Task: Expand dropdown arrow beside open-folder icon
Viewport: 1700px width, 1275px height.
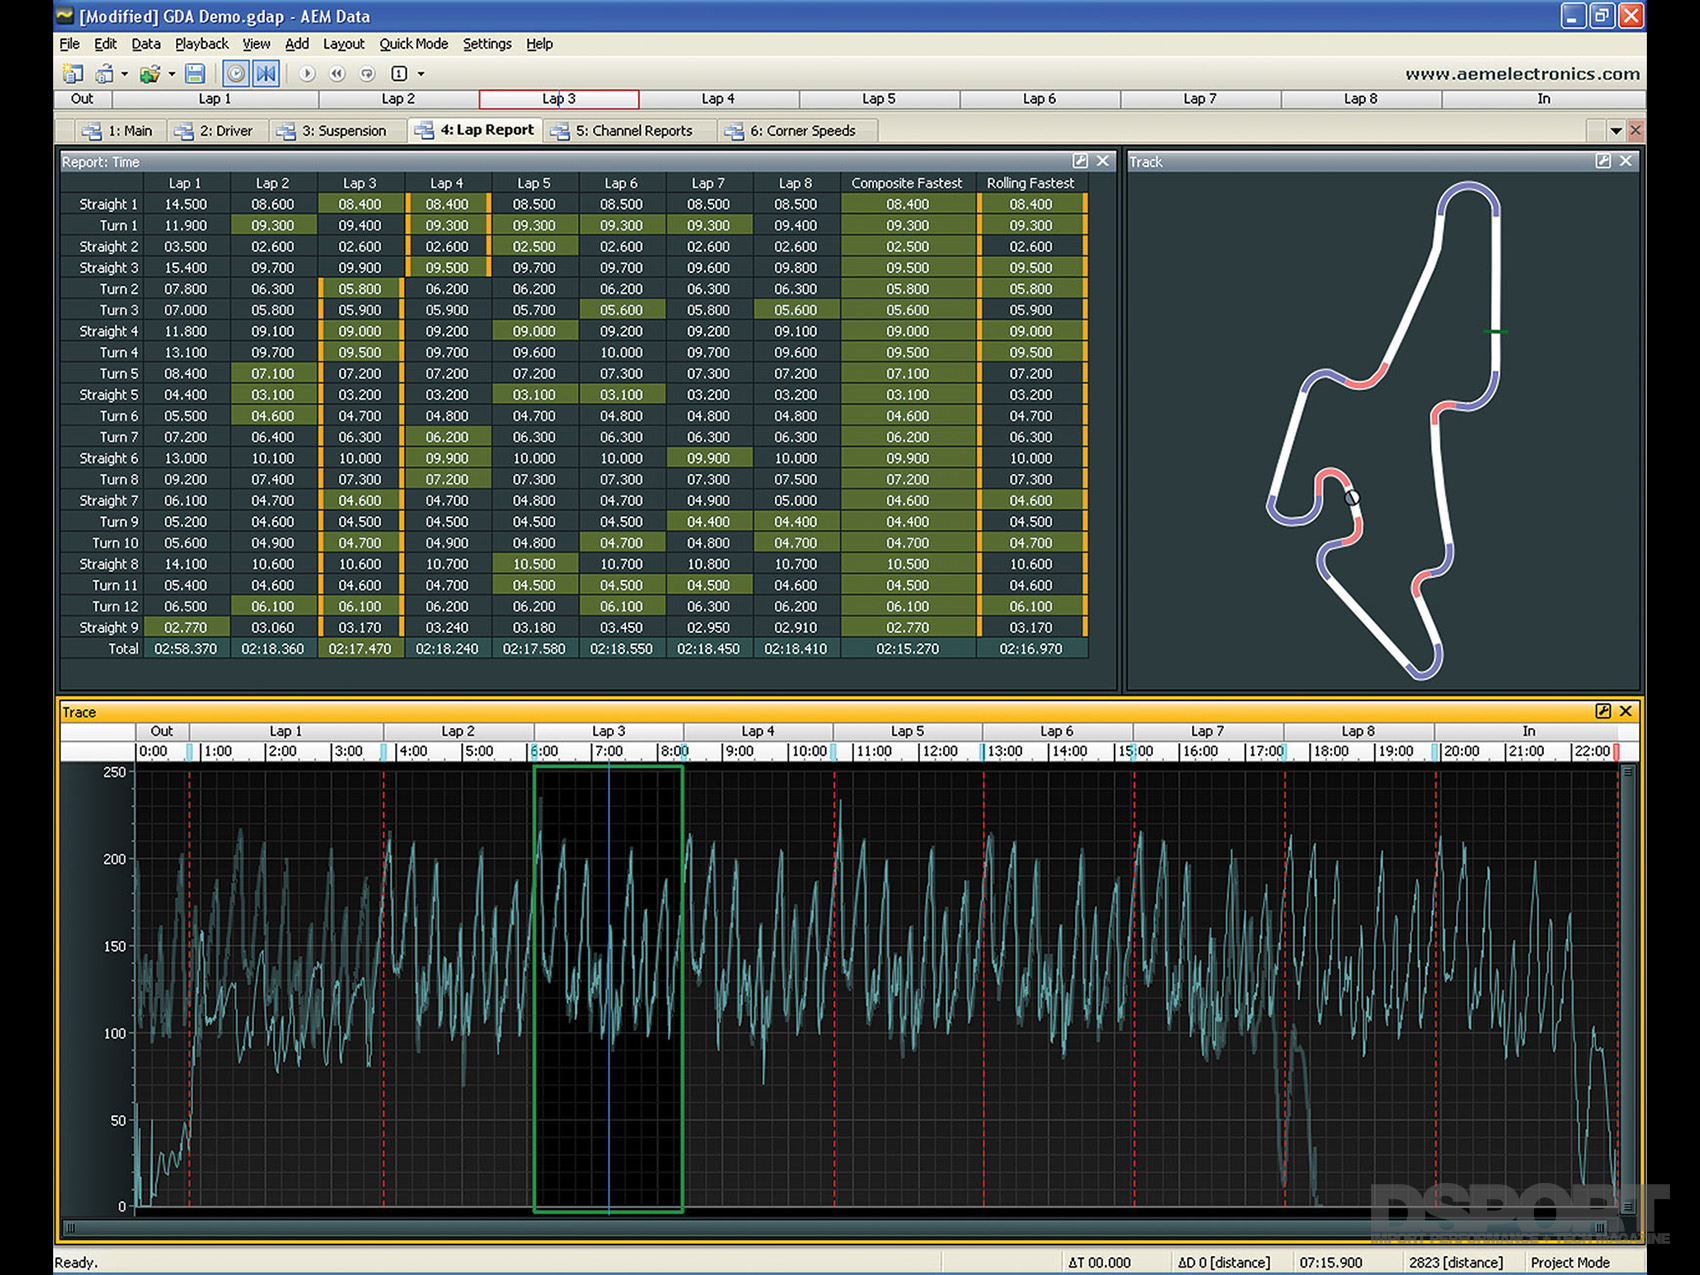Action: [172, 74]
